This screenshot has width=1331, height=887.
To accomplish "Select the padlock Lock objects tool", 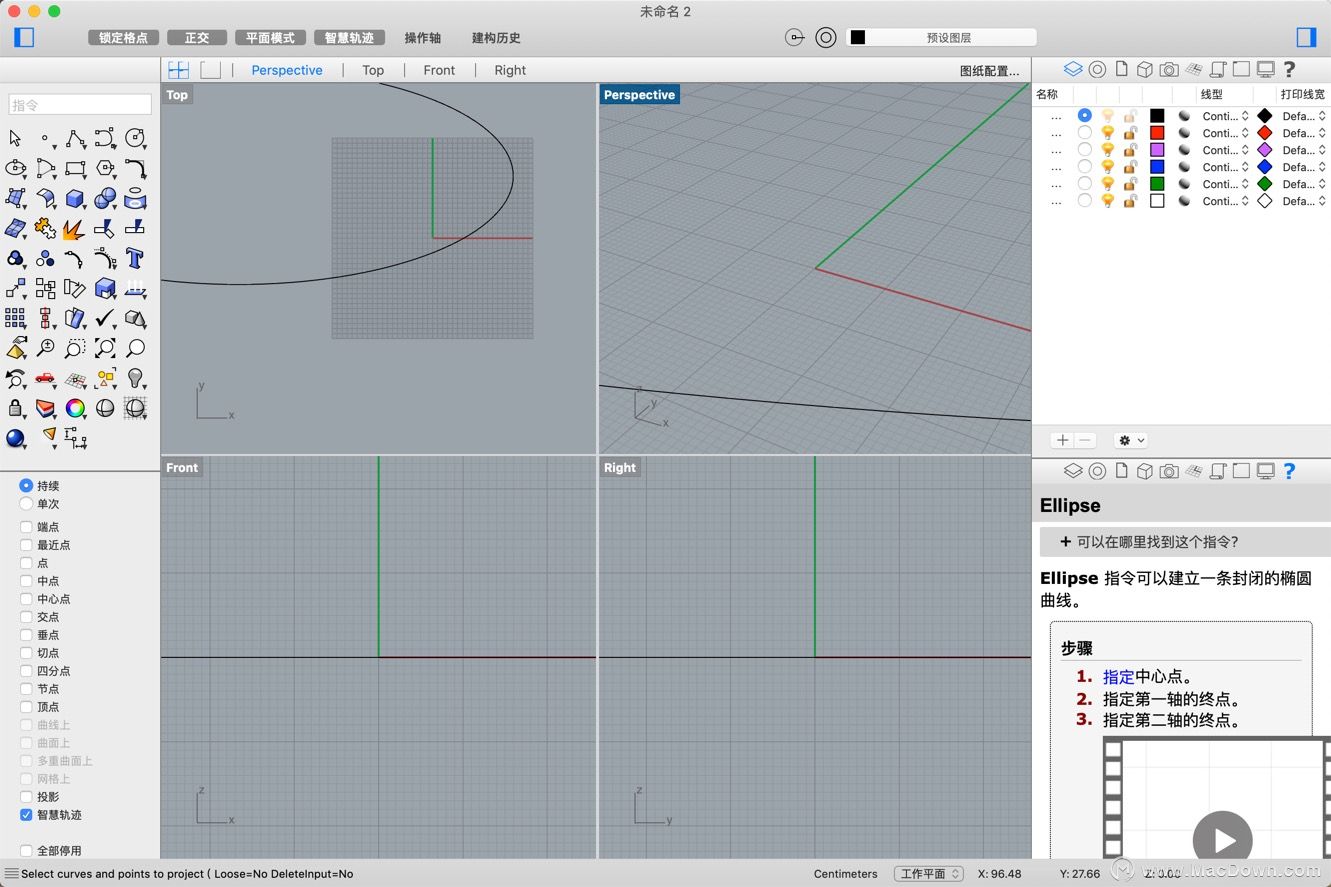I will pyautogui.click(x=15, y=408).
